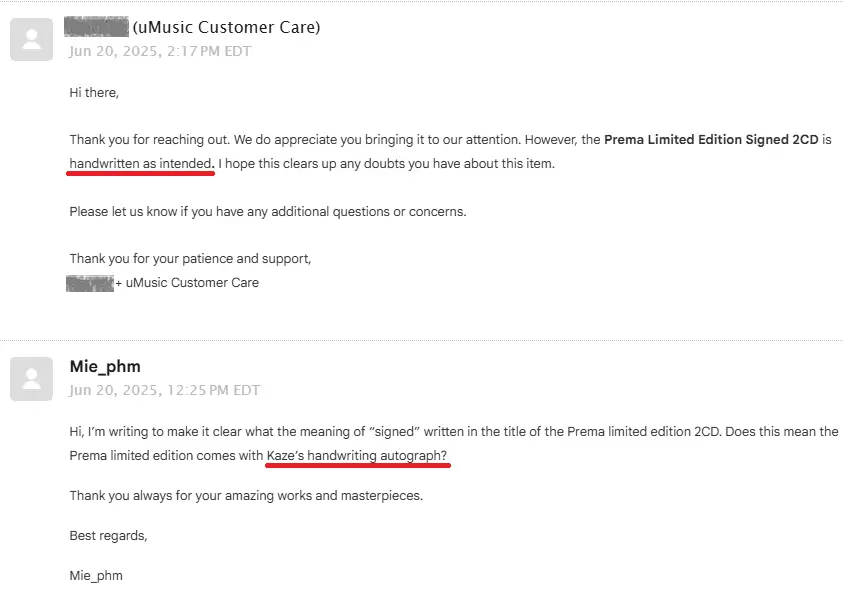Click the bold Prema Limited Edition Signed 2CD text

click(711, 140)
